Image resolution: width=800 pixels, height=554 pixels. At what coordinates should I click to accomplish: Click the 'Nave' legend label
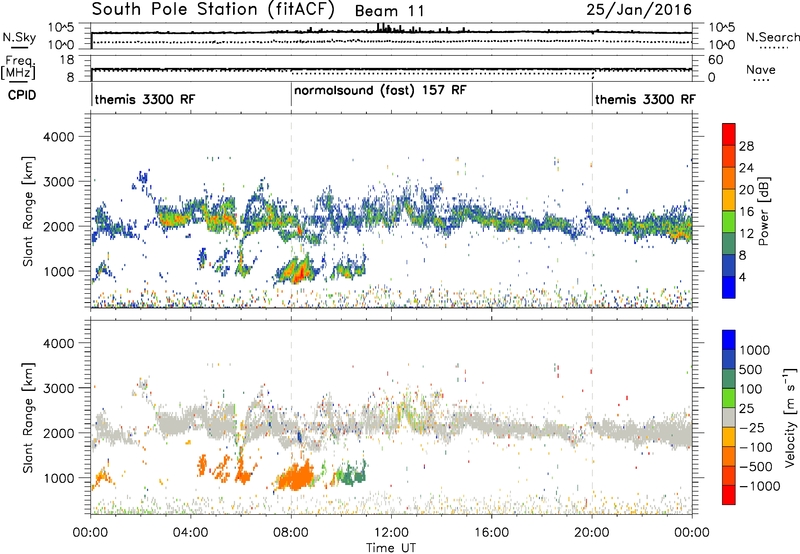pyautogui.click(x=760, y=69)
